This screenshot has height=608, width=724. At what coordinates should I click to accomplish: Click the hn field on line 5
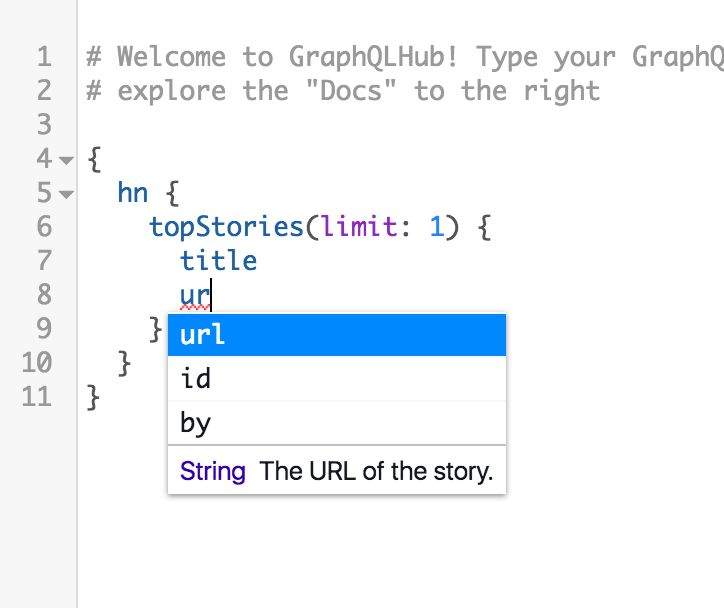[133, 193]
